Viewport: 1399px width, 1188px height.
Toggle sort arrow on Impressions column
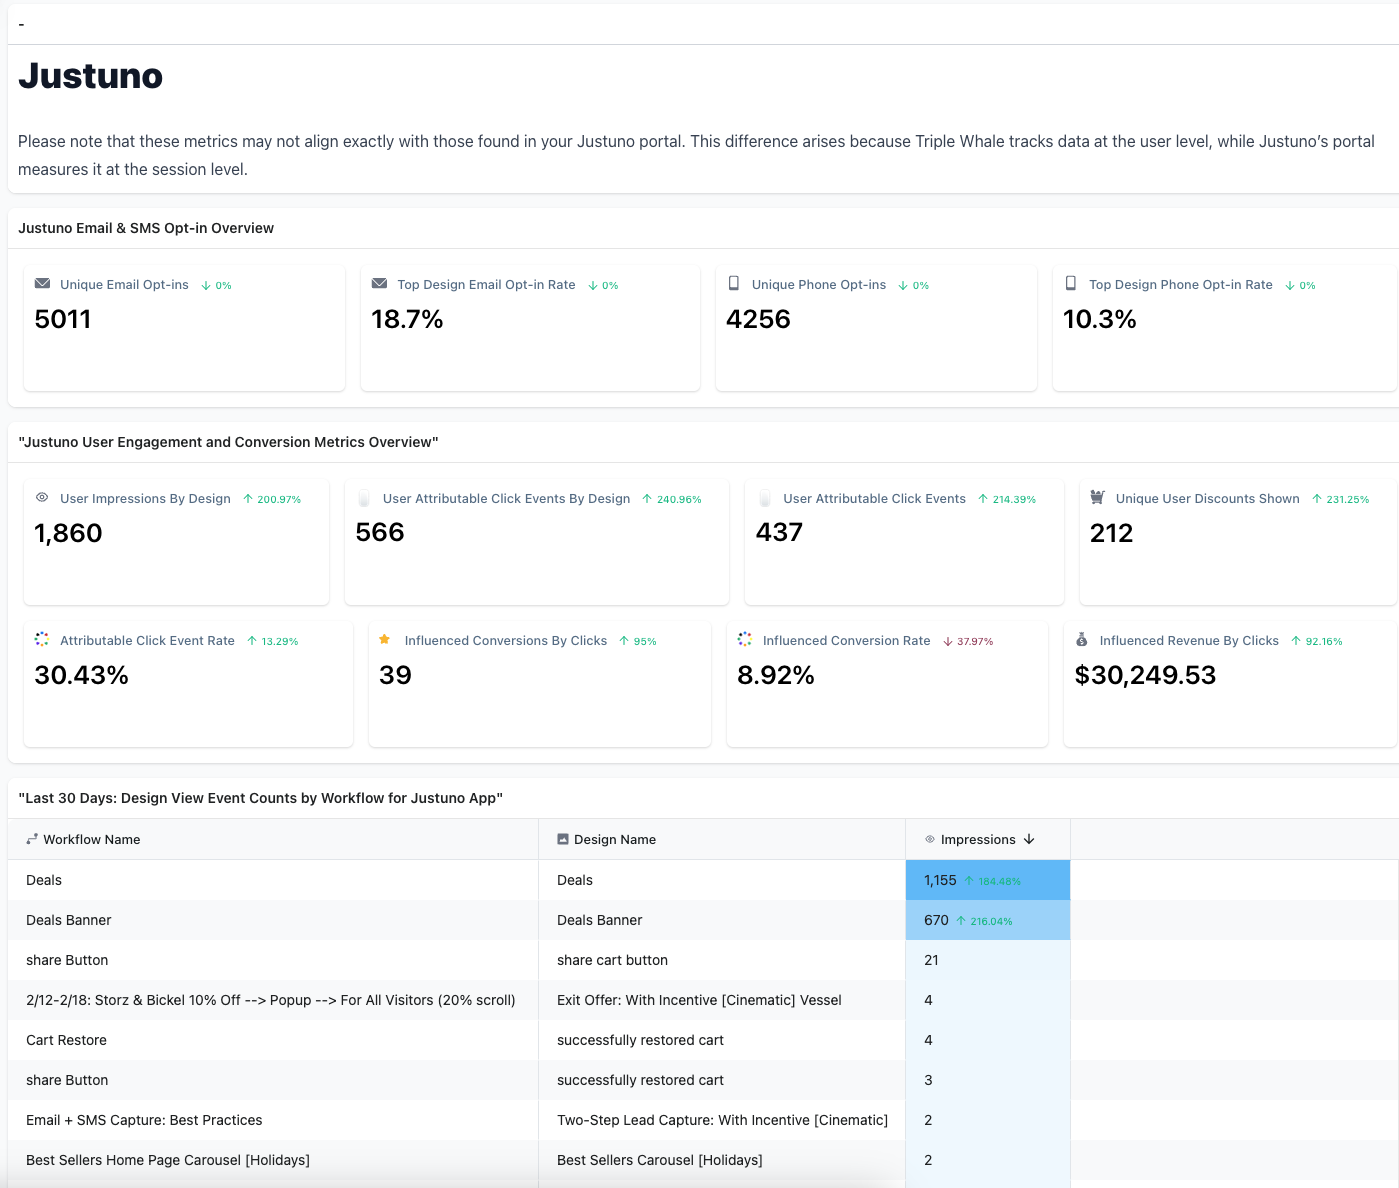(1029, 840)
